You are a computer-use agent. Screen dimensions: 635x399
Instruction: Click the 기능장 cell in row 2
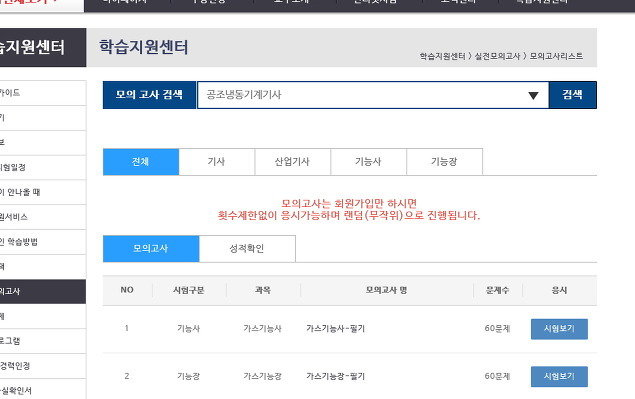pos(188,376)
